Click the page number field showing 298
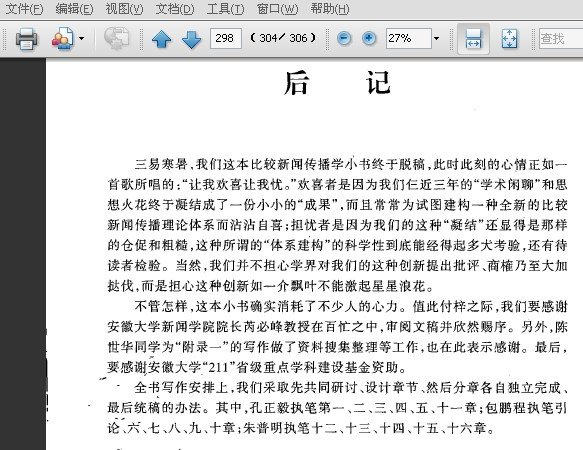Image resolution: width=583 pixels, height=450 pixels. click(x=226, y=38)
